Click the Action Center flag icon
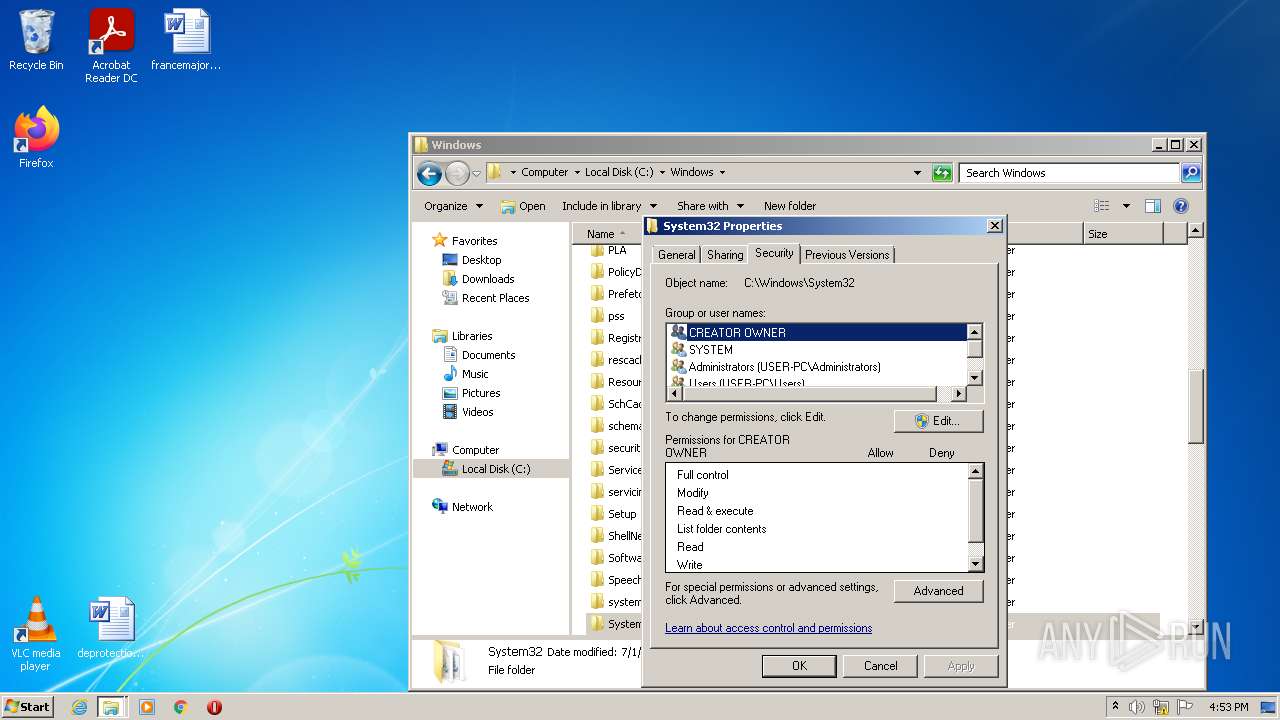1280x720 pixels. (1185, 707)
